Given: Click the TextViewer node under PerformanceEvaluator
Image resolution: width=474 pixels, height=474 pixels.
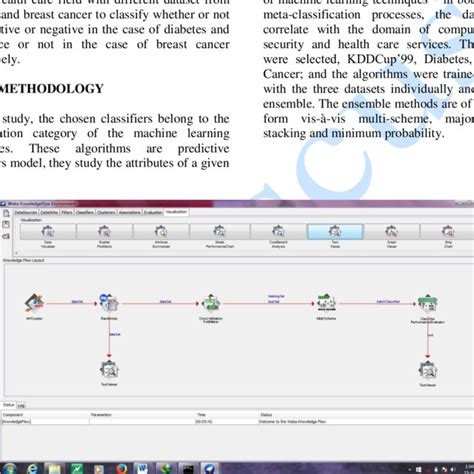Looking at the screenshot, I should pos(428,370).
